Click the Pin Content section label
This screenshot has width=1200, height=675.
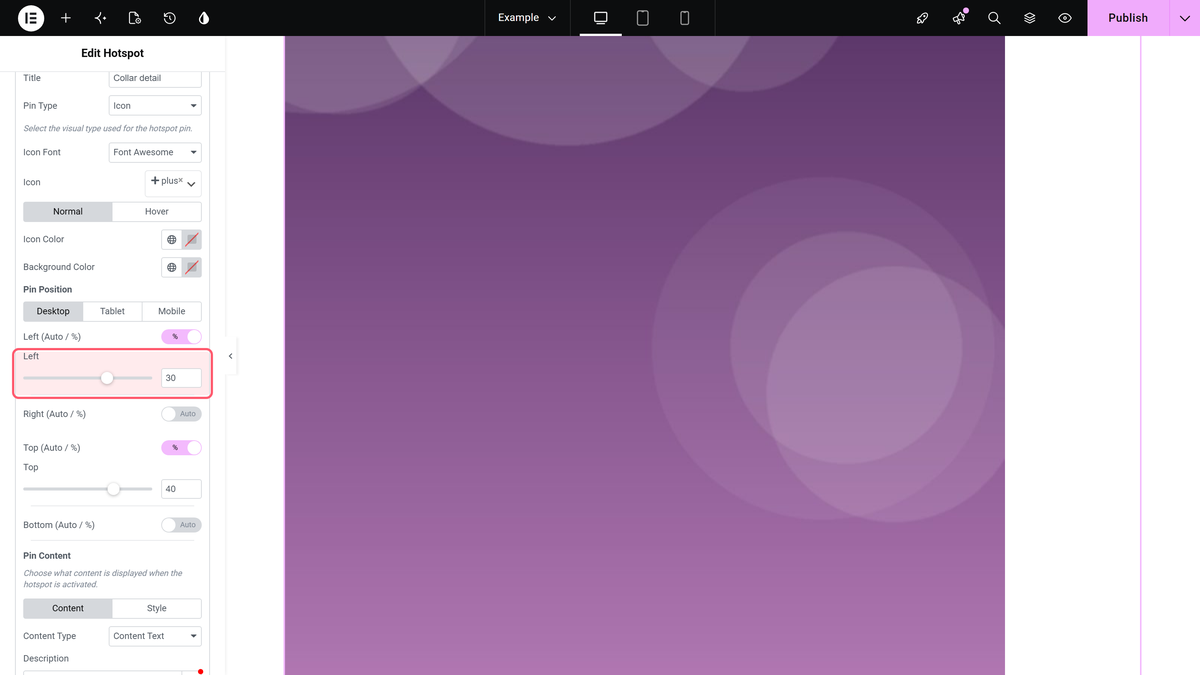pyautogui.click(x=47, y=556)
